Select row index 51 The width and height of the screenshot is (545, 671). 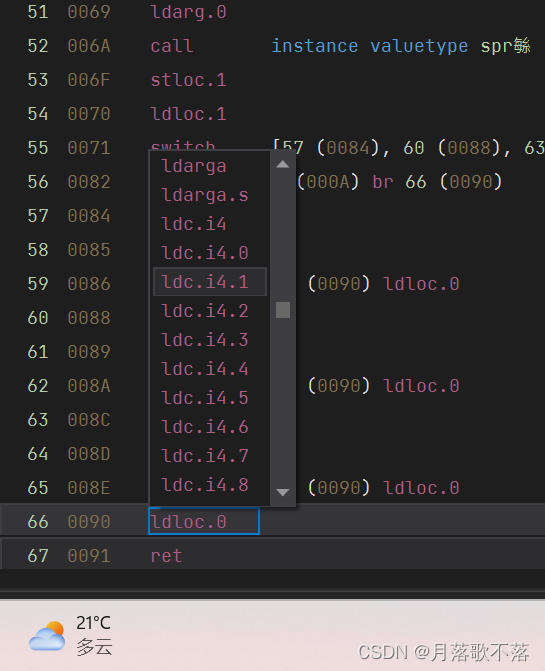pyautogui.click(x=38, y=12)
